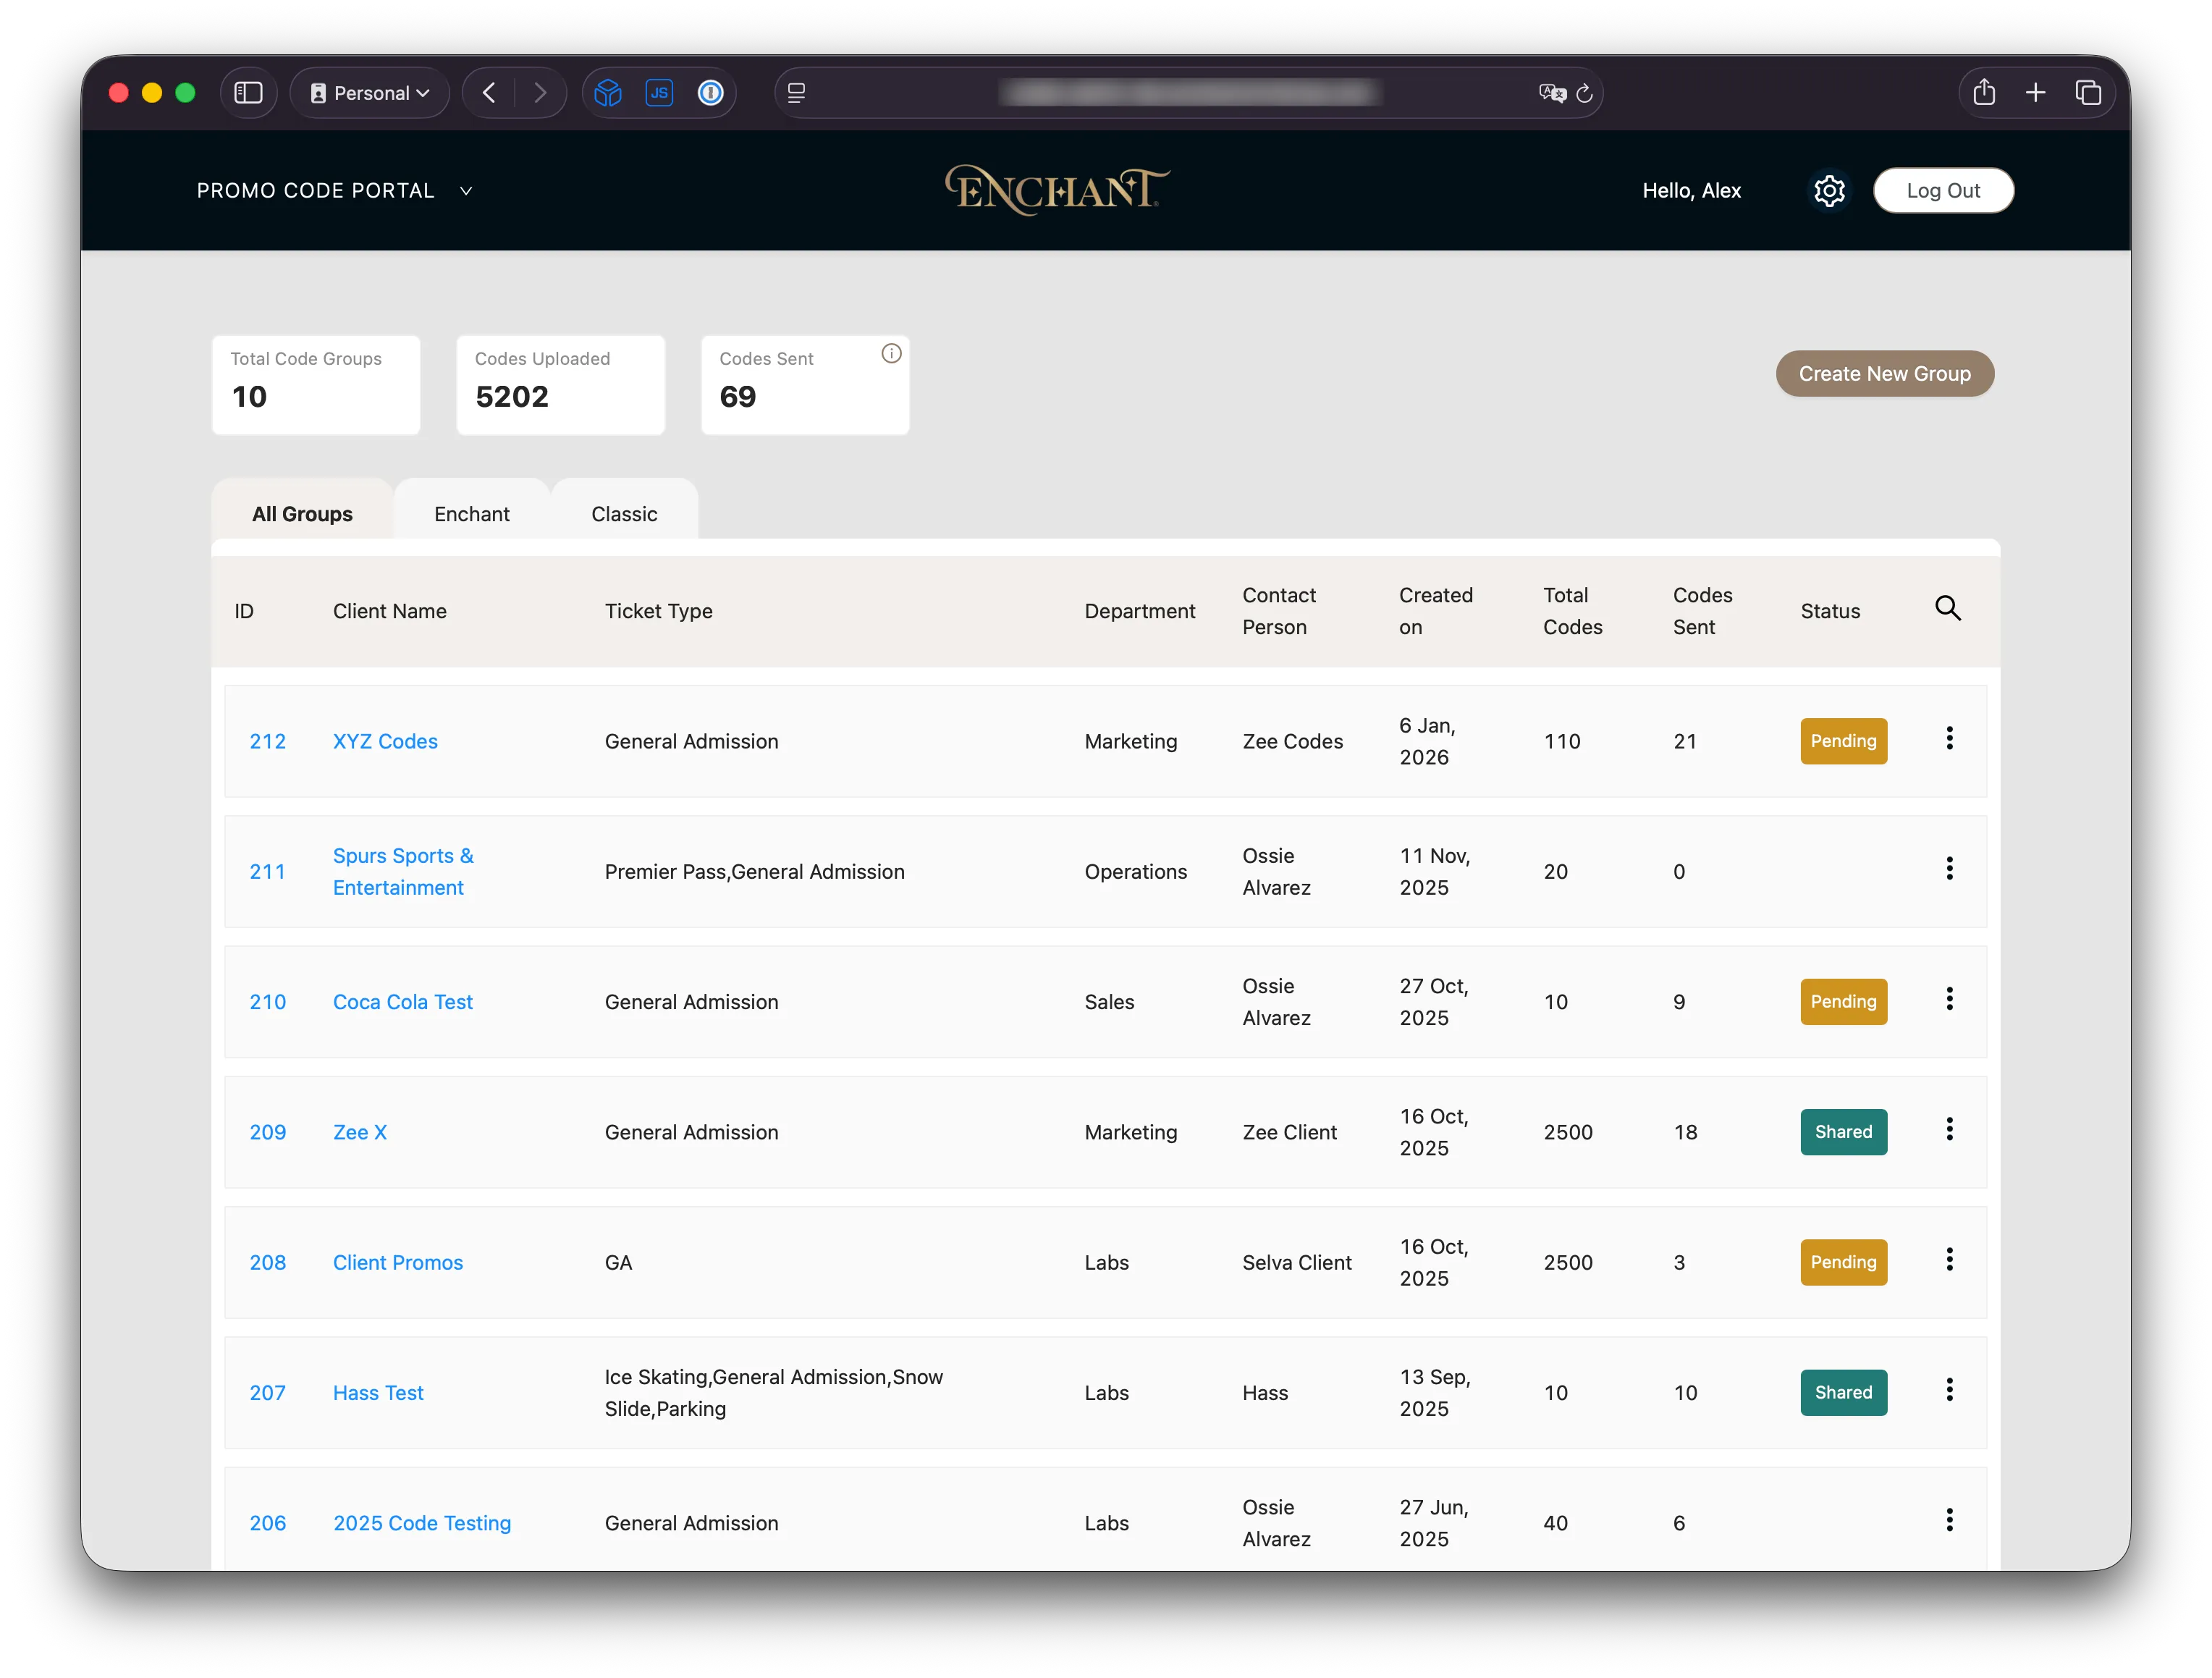The image size is (2212, 1678).
Task: Click the Selva Client contact cell
Action: [x=1296, y=1263]
